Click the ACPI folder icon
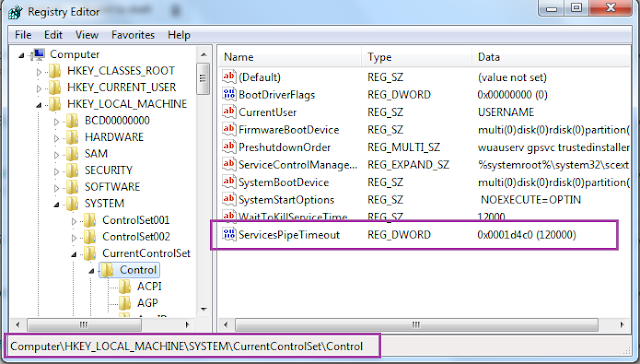Screen dimensions: 640x364 tap(125, 287)
